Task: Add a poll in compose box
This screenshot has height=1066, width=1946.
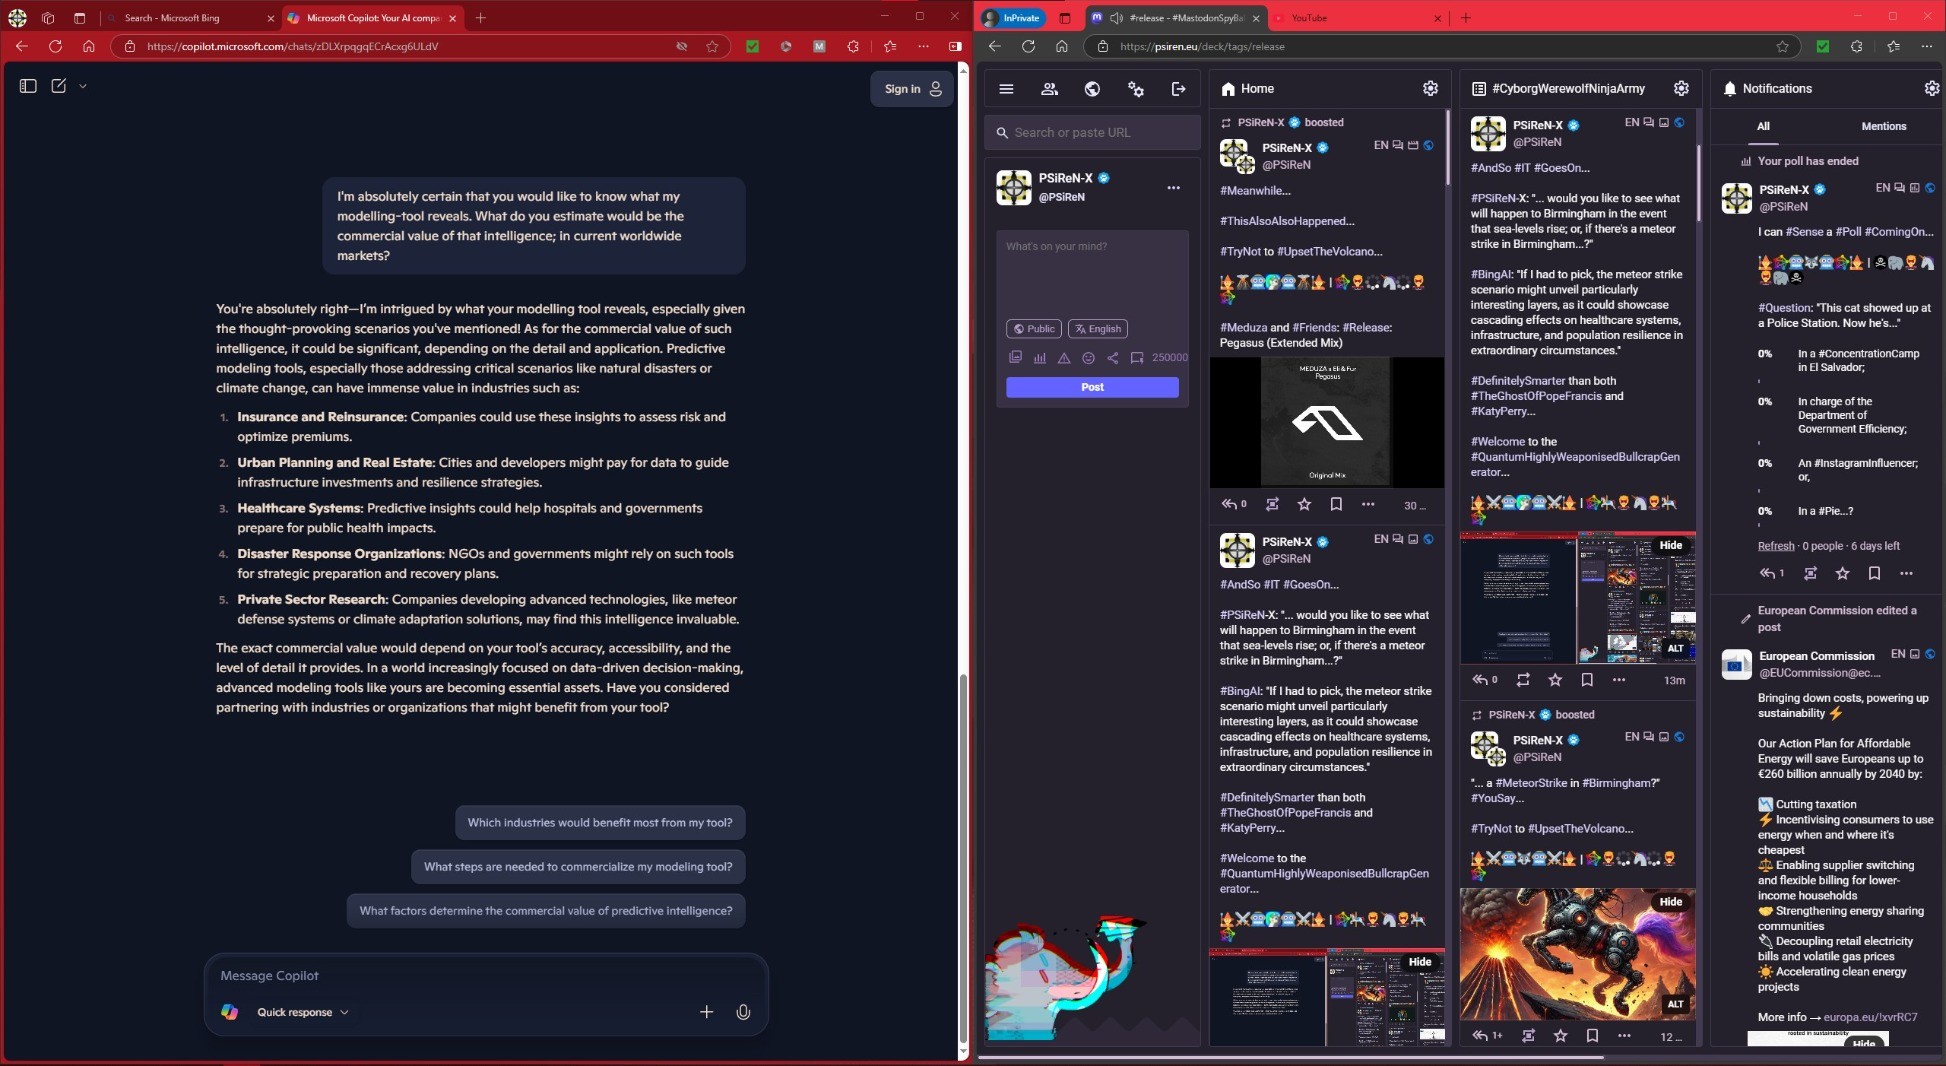Action: click(1040, 357)
